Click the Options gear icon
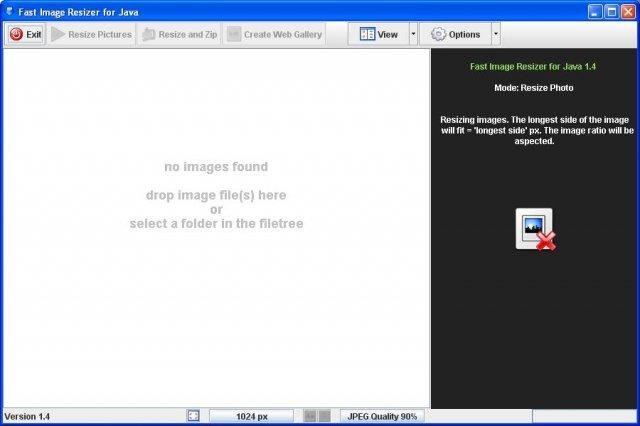640x426 pixels. coord(438,34)
